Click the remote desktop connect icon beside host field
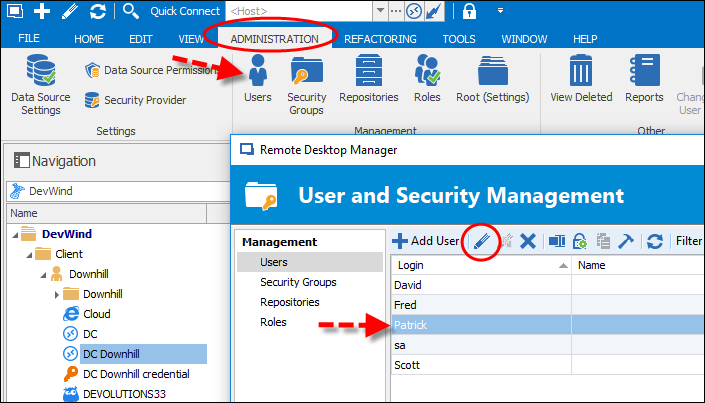The height and width of the screenshot is (403, 705). [x=413, y=11]
